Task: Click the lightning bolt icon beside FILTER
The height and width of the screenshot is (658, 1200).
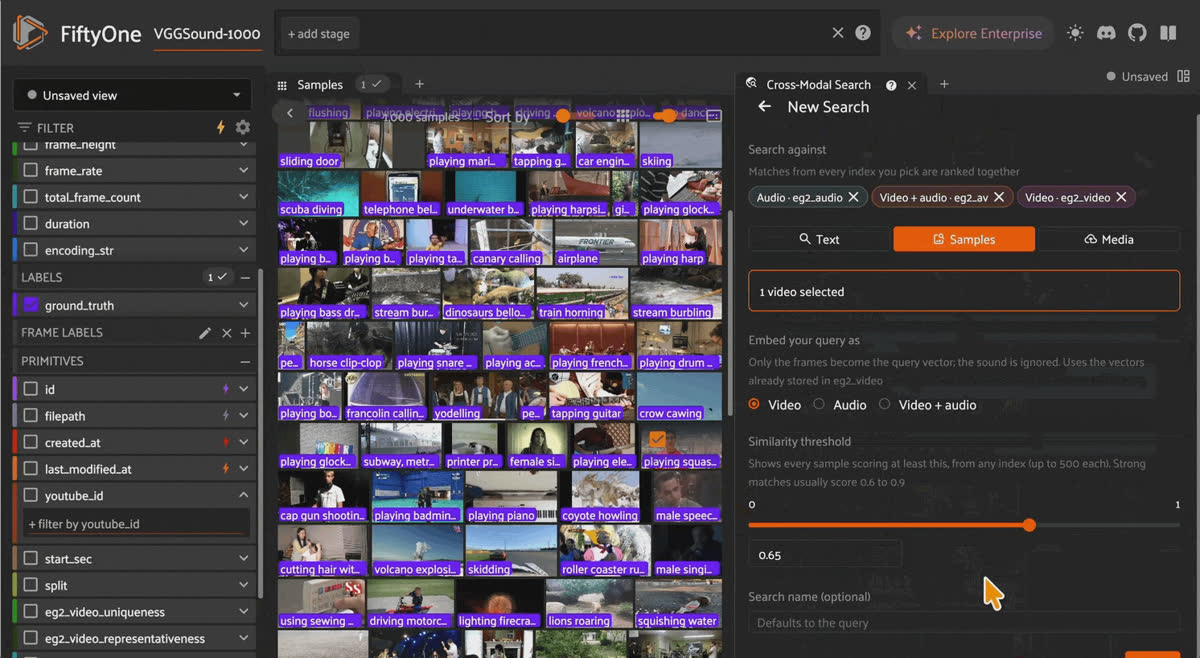Action: (221, 127)
